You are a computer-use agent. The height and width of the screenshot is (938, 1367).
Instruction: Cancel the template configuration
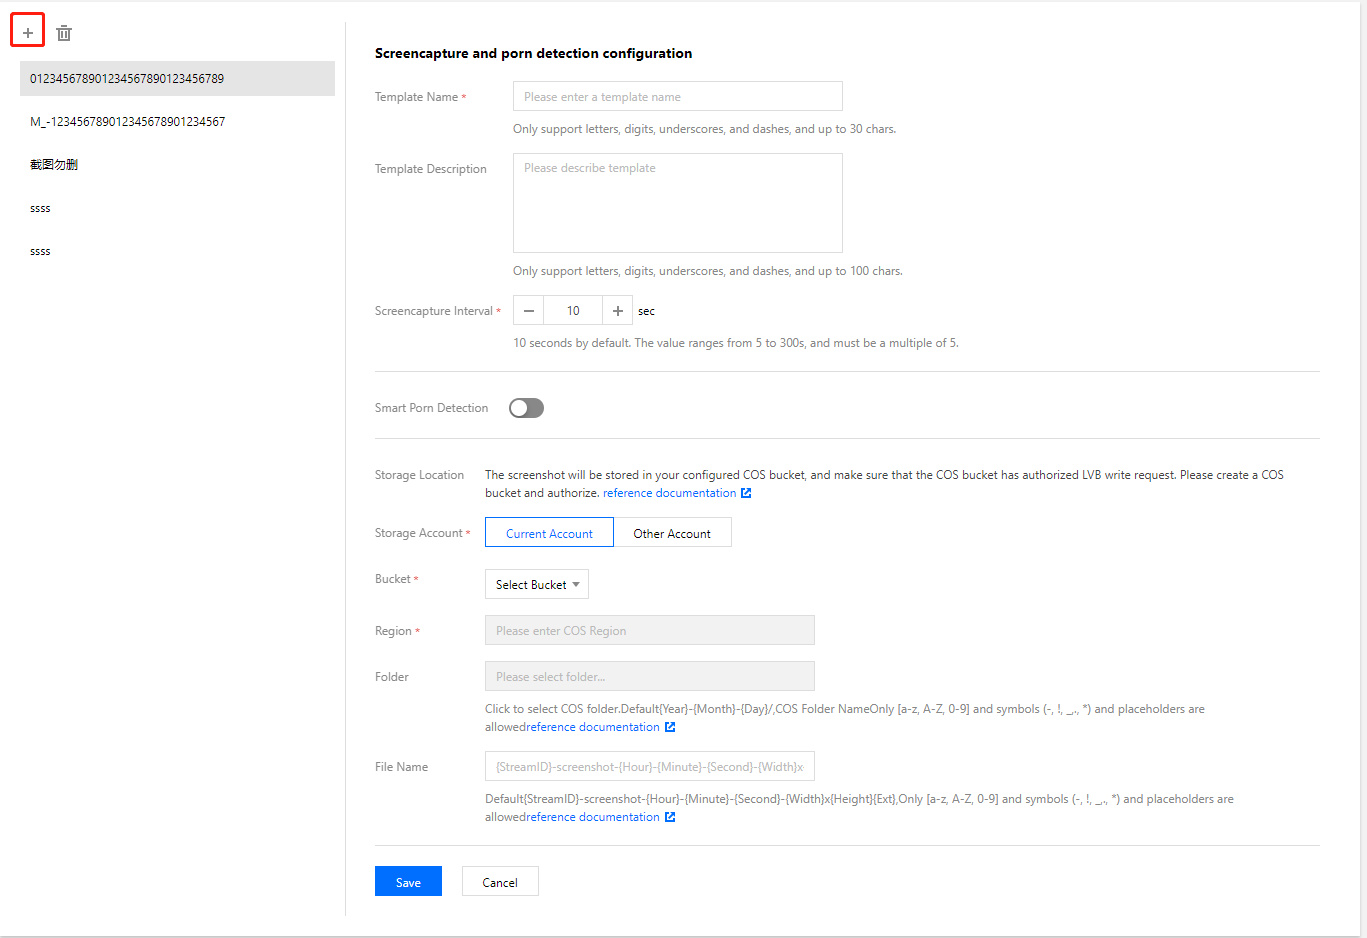pyautogui.click(x=500, y=881)
